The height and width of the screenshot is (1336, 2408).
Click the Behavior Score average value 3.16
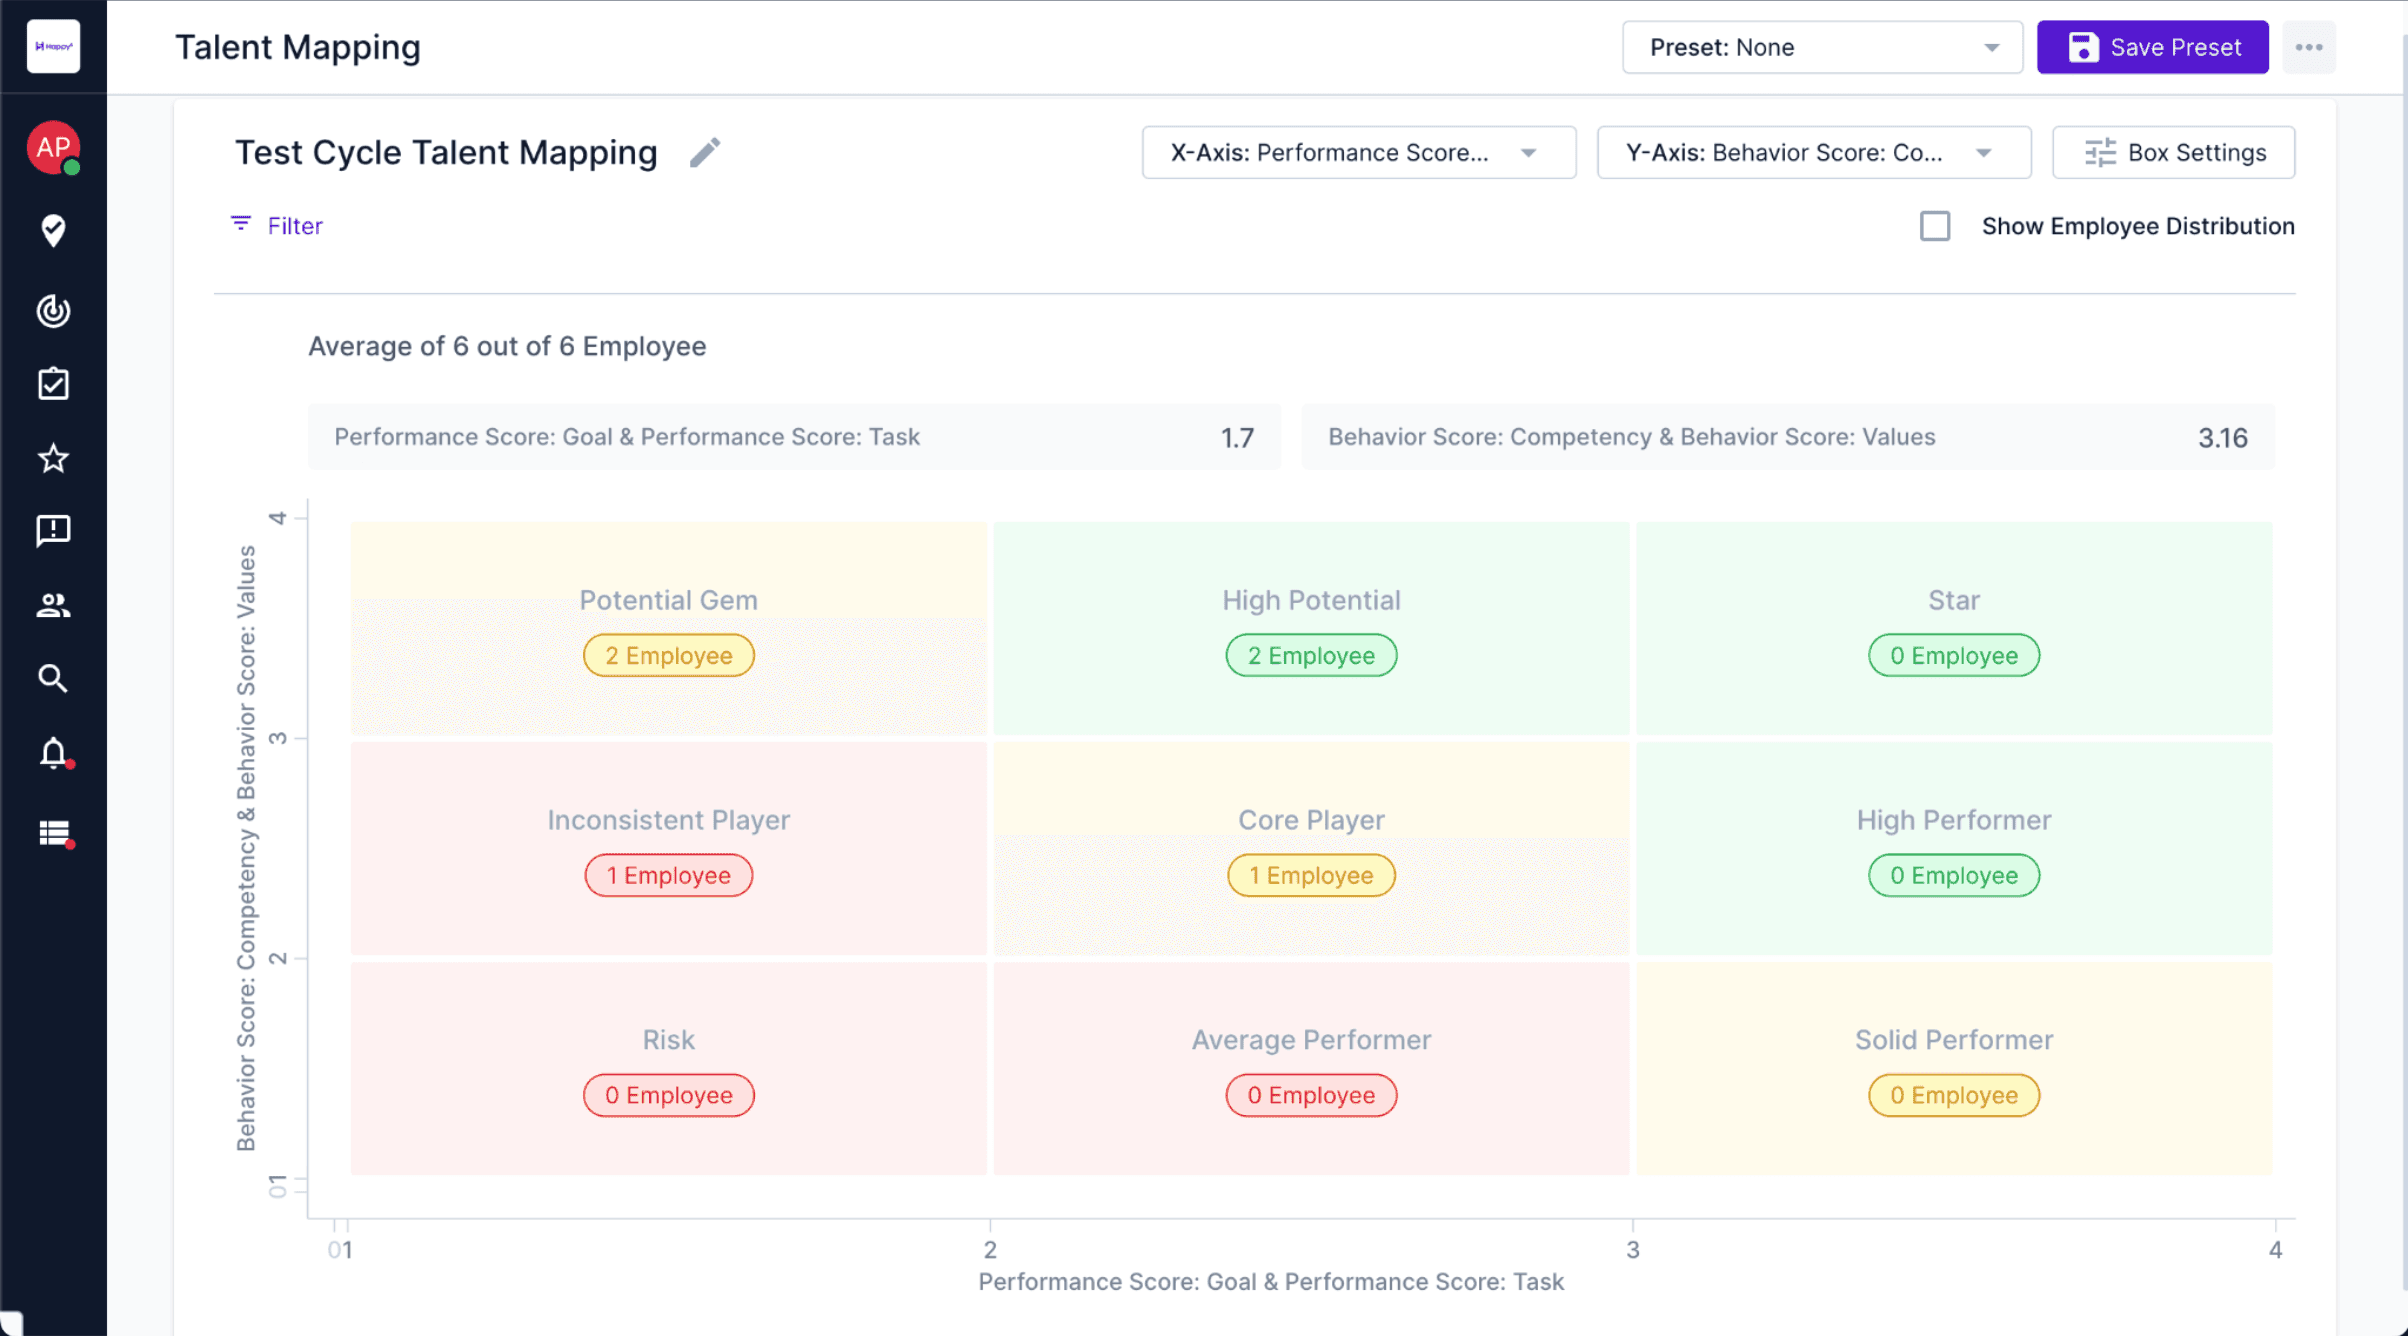[x=2222, y=438]
